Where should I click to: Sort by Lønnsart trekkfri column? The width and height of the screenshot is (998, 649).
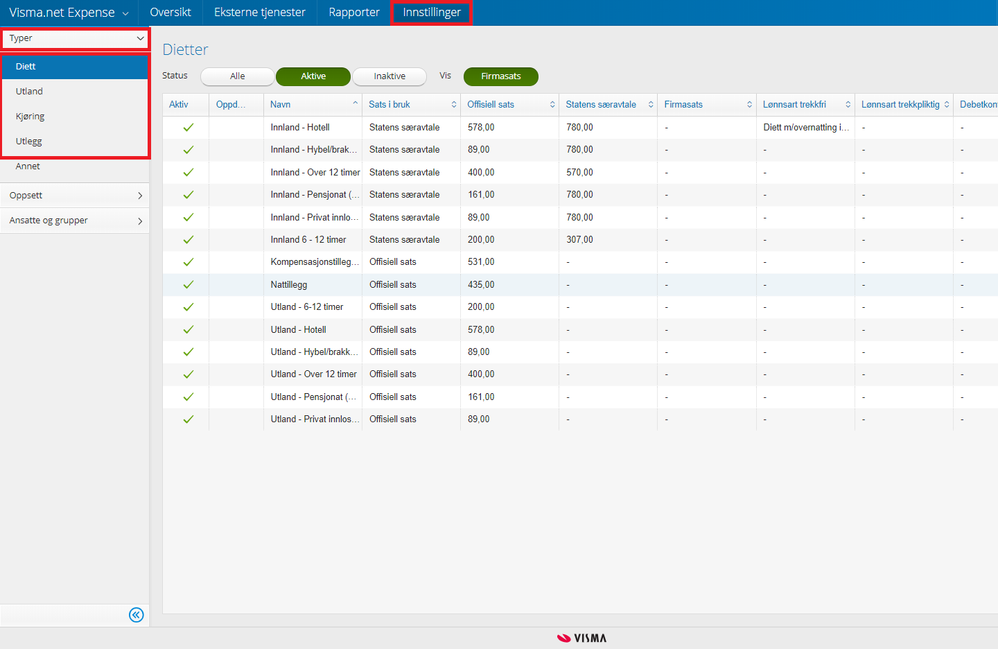point(848,104)
